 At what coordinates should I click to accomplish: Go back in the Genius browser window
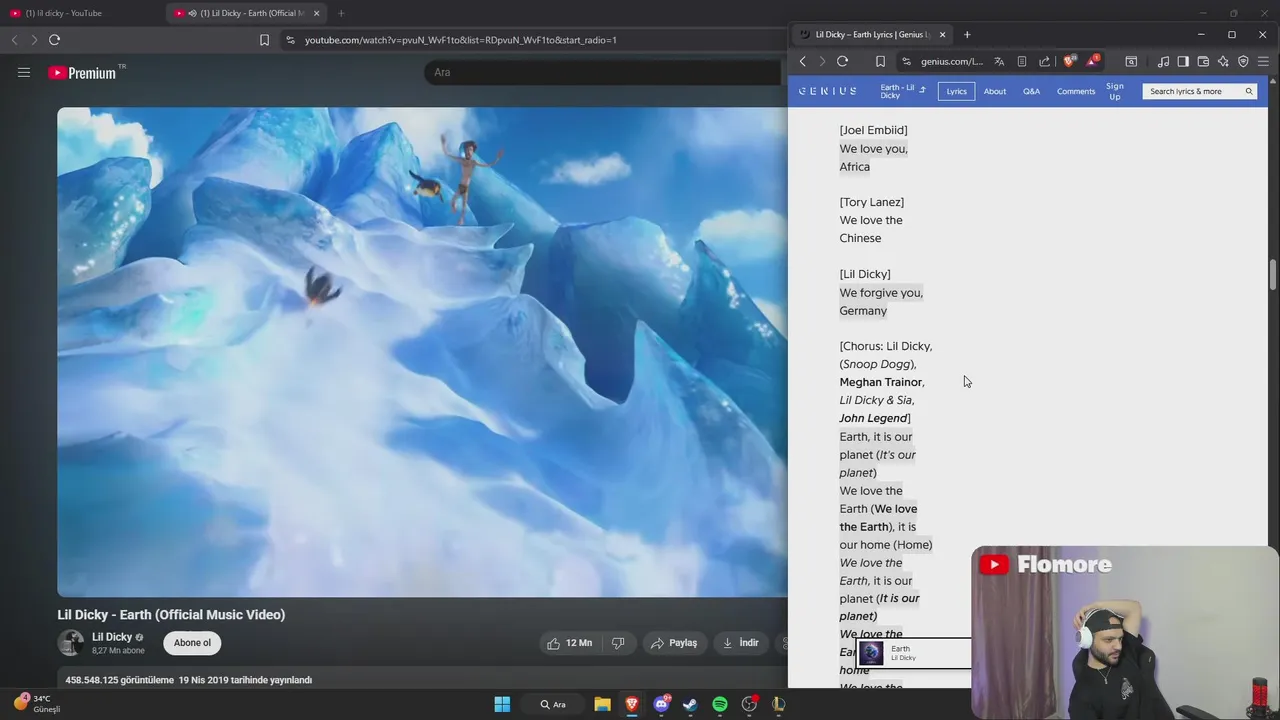click(802, 61)
